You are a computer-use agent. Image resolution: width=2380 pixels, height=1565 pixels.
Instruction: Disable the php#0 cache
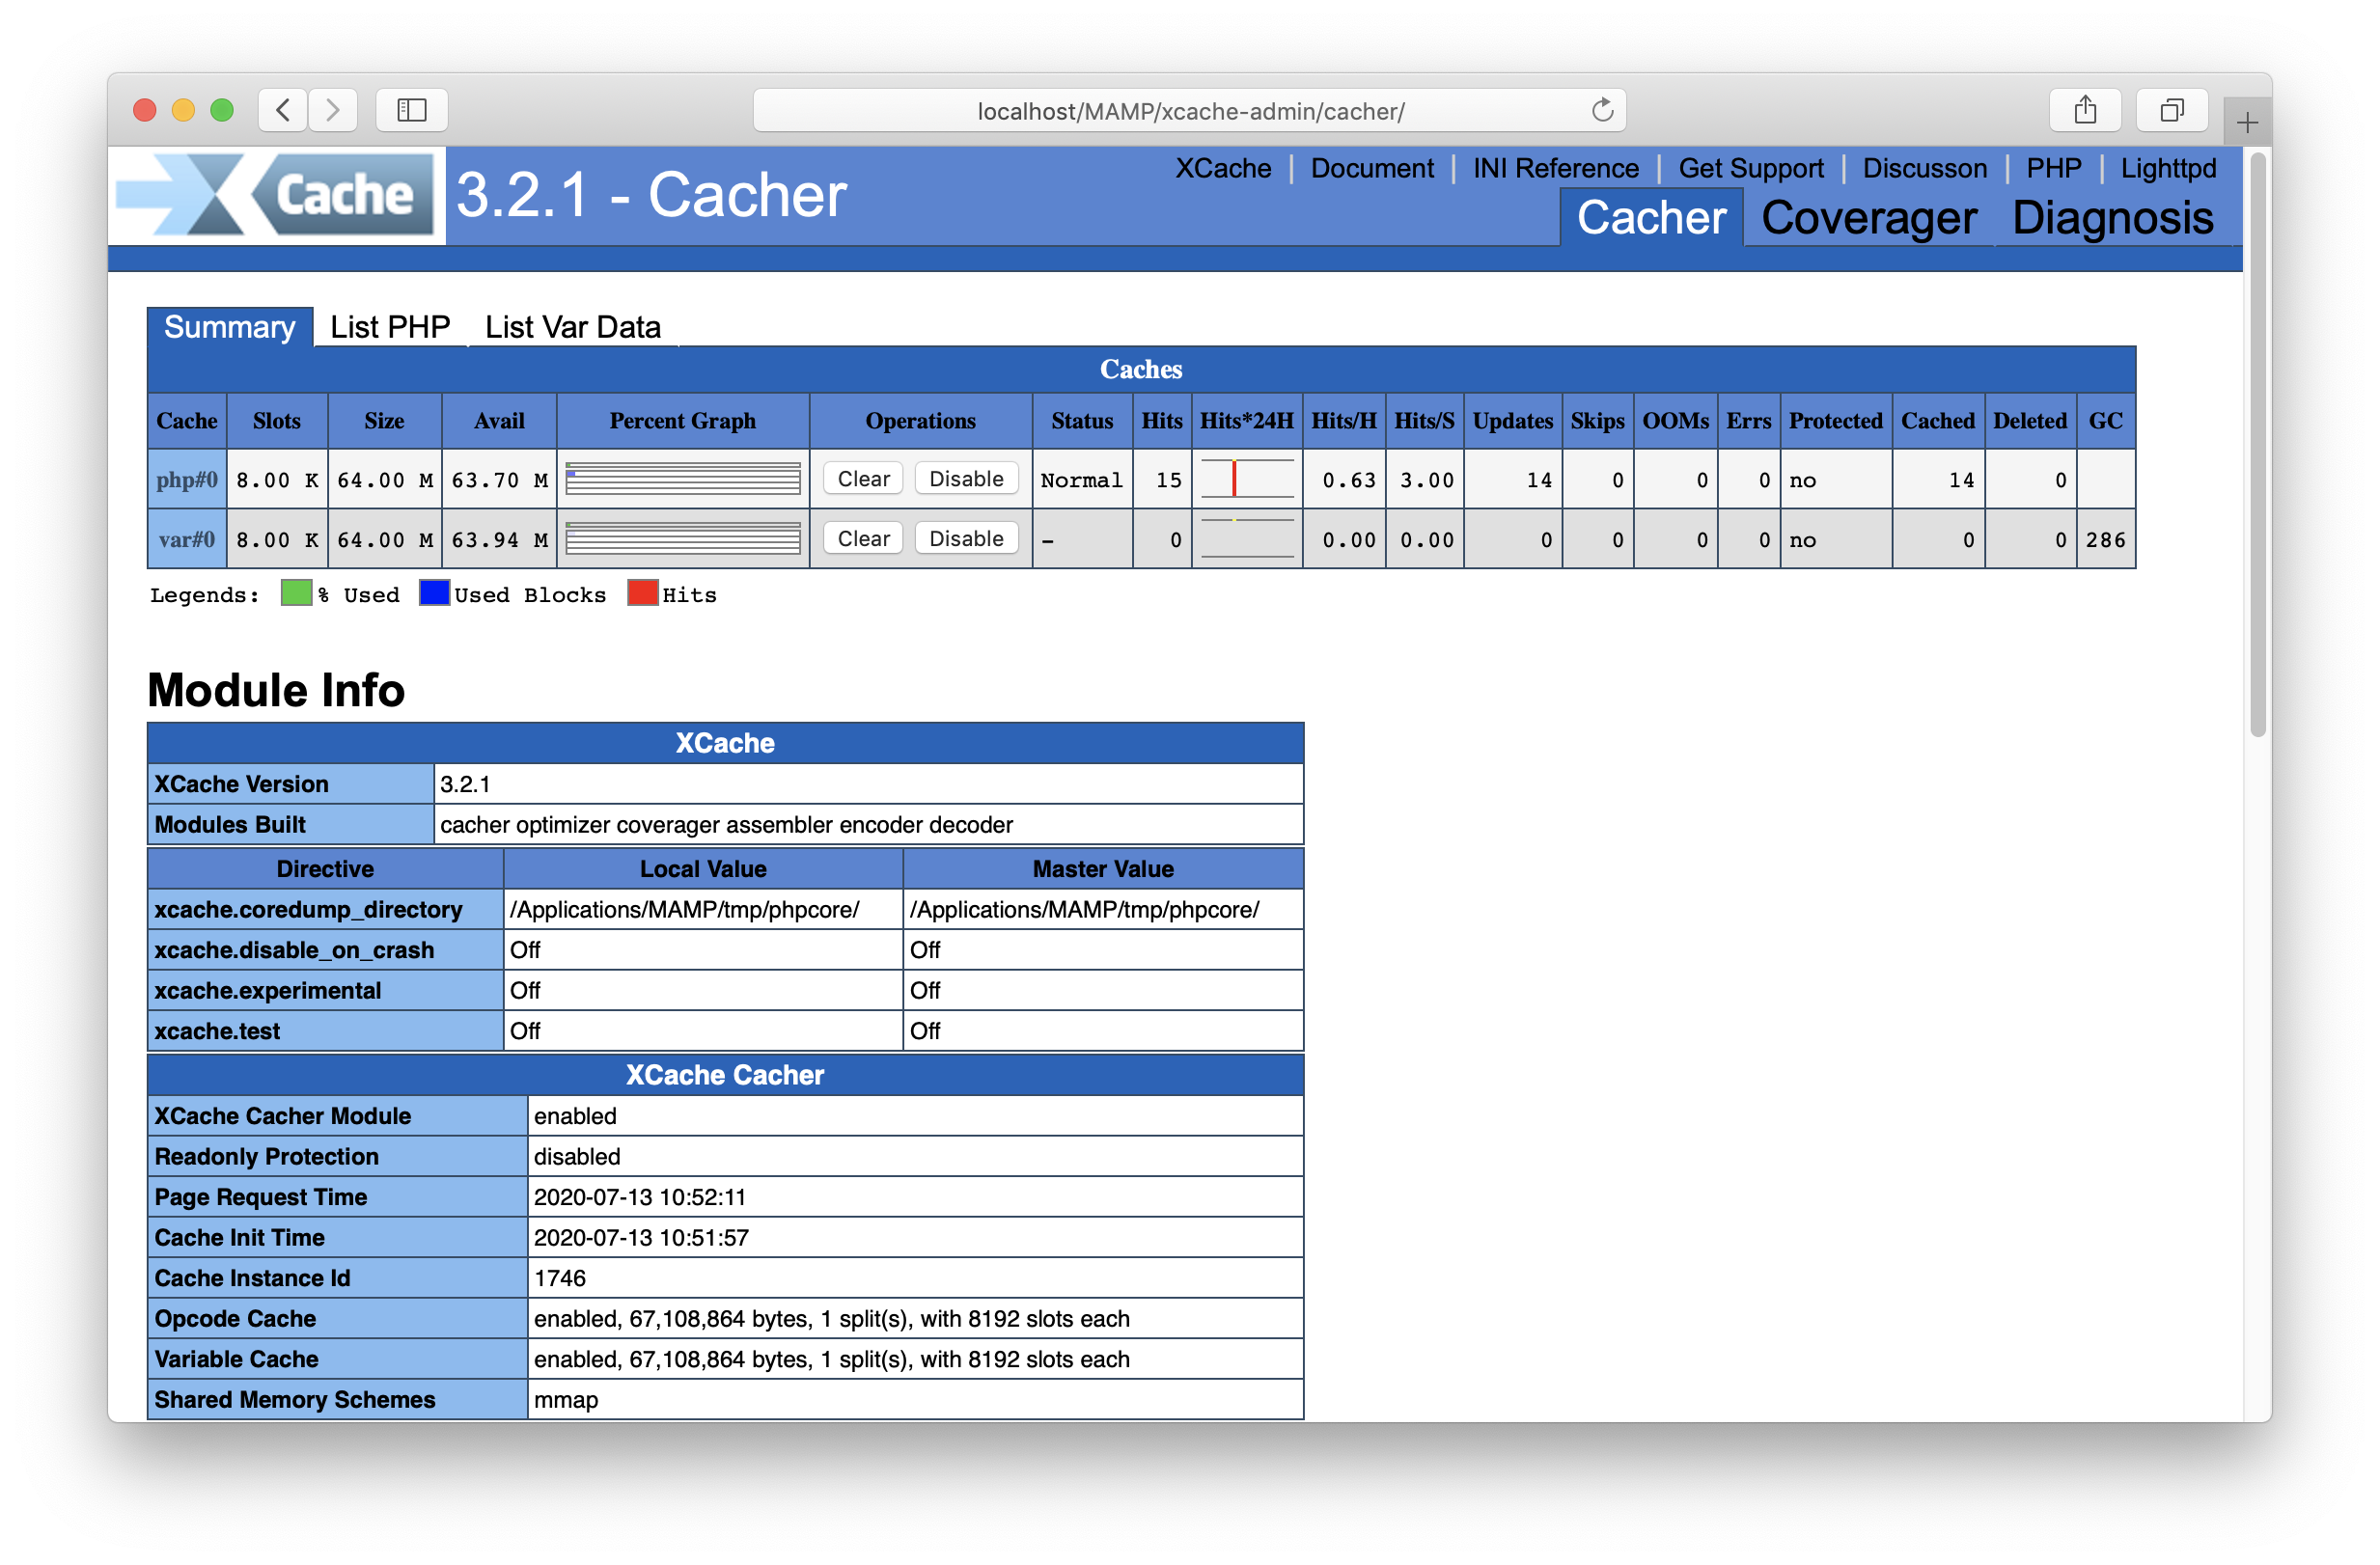(965, 478)
